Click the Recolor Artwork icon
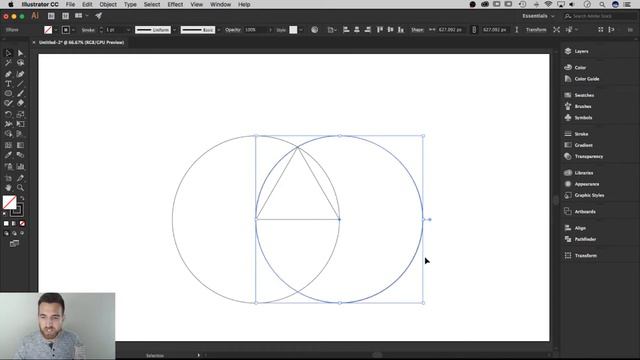Image resolution: width=640 pixels, height=360 pixels. click(x=314, y=30)
